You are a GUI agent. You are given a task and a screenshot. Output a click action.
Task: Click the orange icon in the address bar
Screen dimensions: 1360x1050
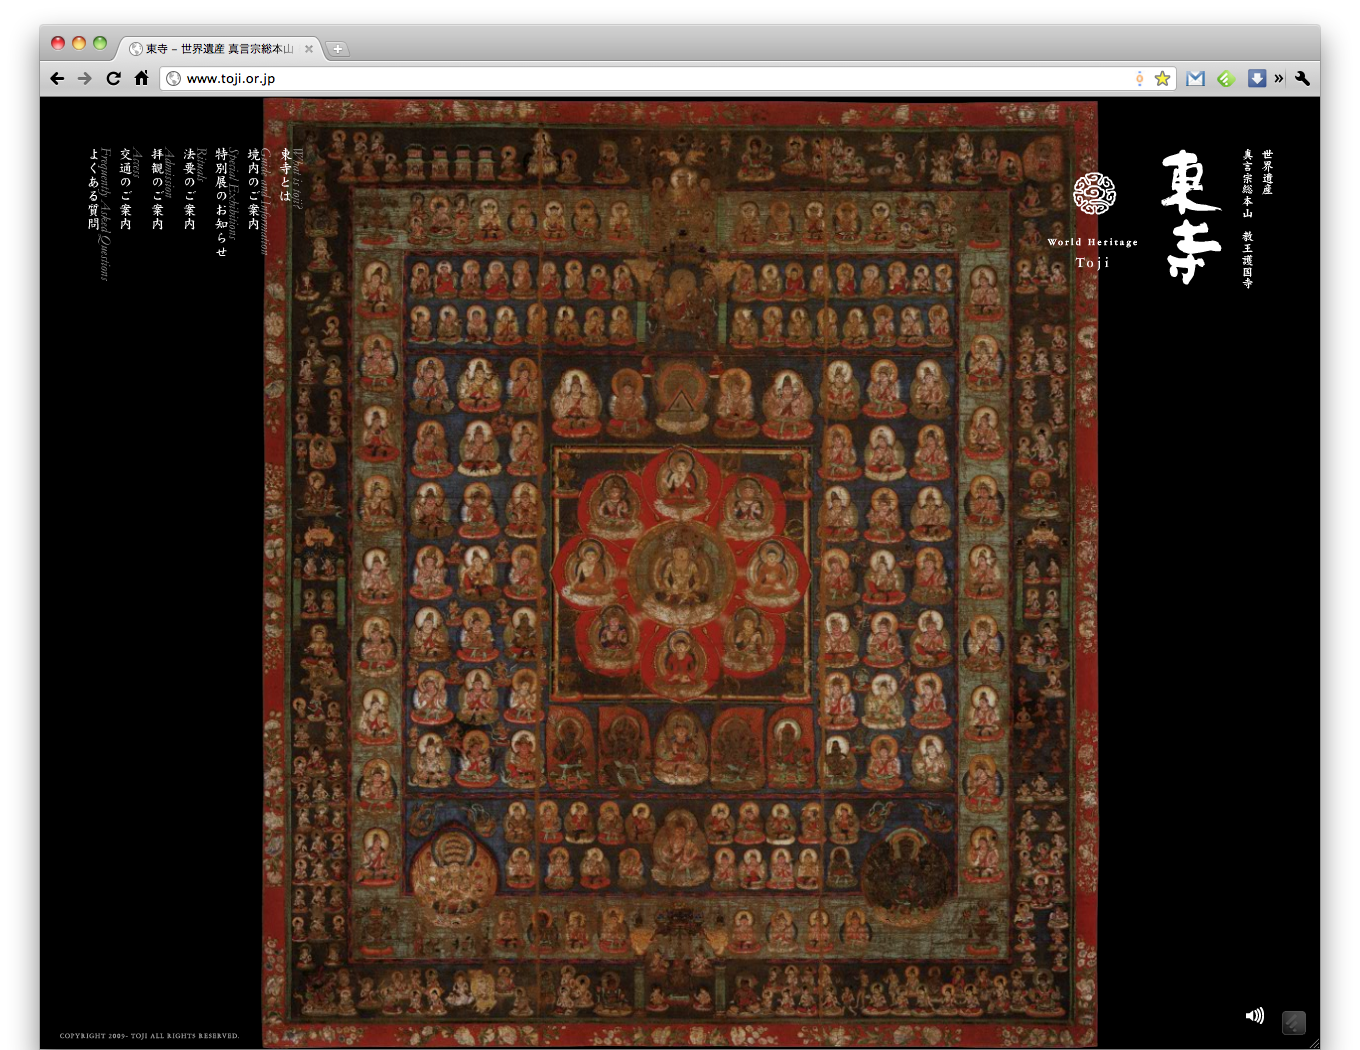[1140, 78]
